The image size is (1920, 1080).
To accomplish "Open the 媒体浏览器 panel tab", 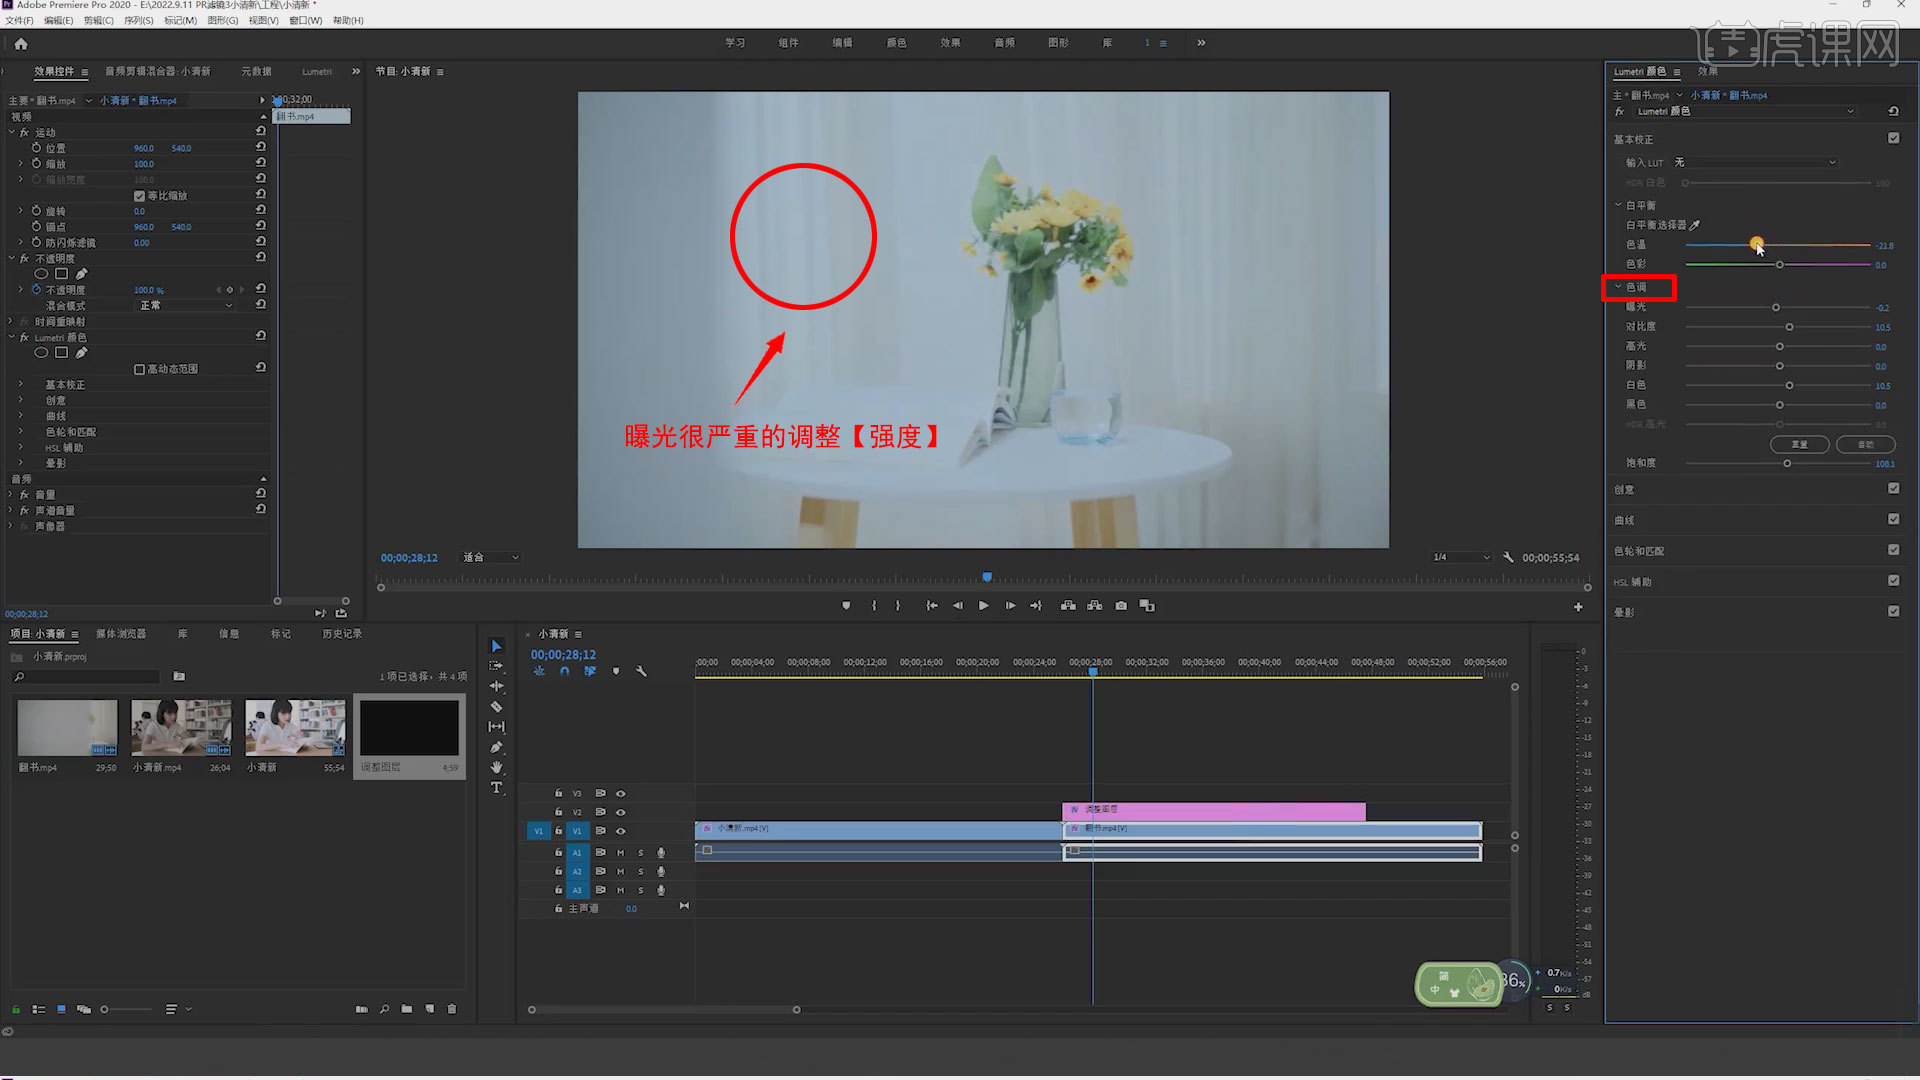I will coord(121,634).
